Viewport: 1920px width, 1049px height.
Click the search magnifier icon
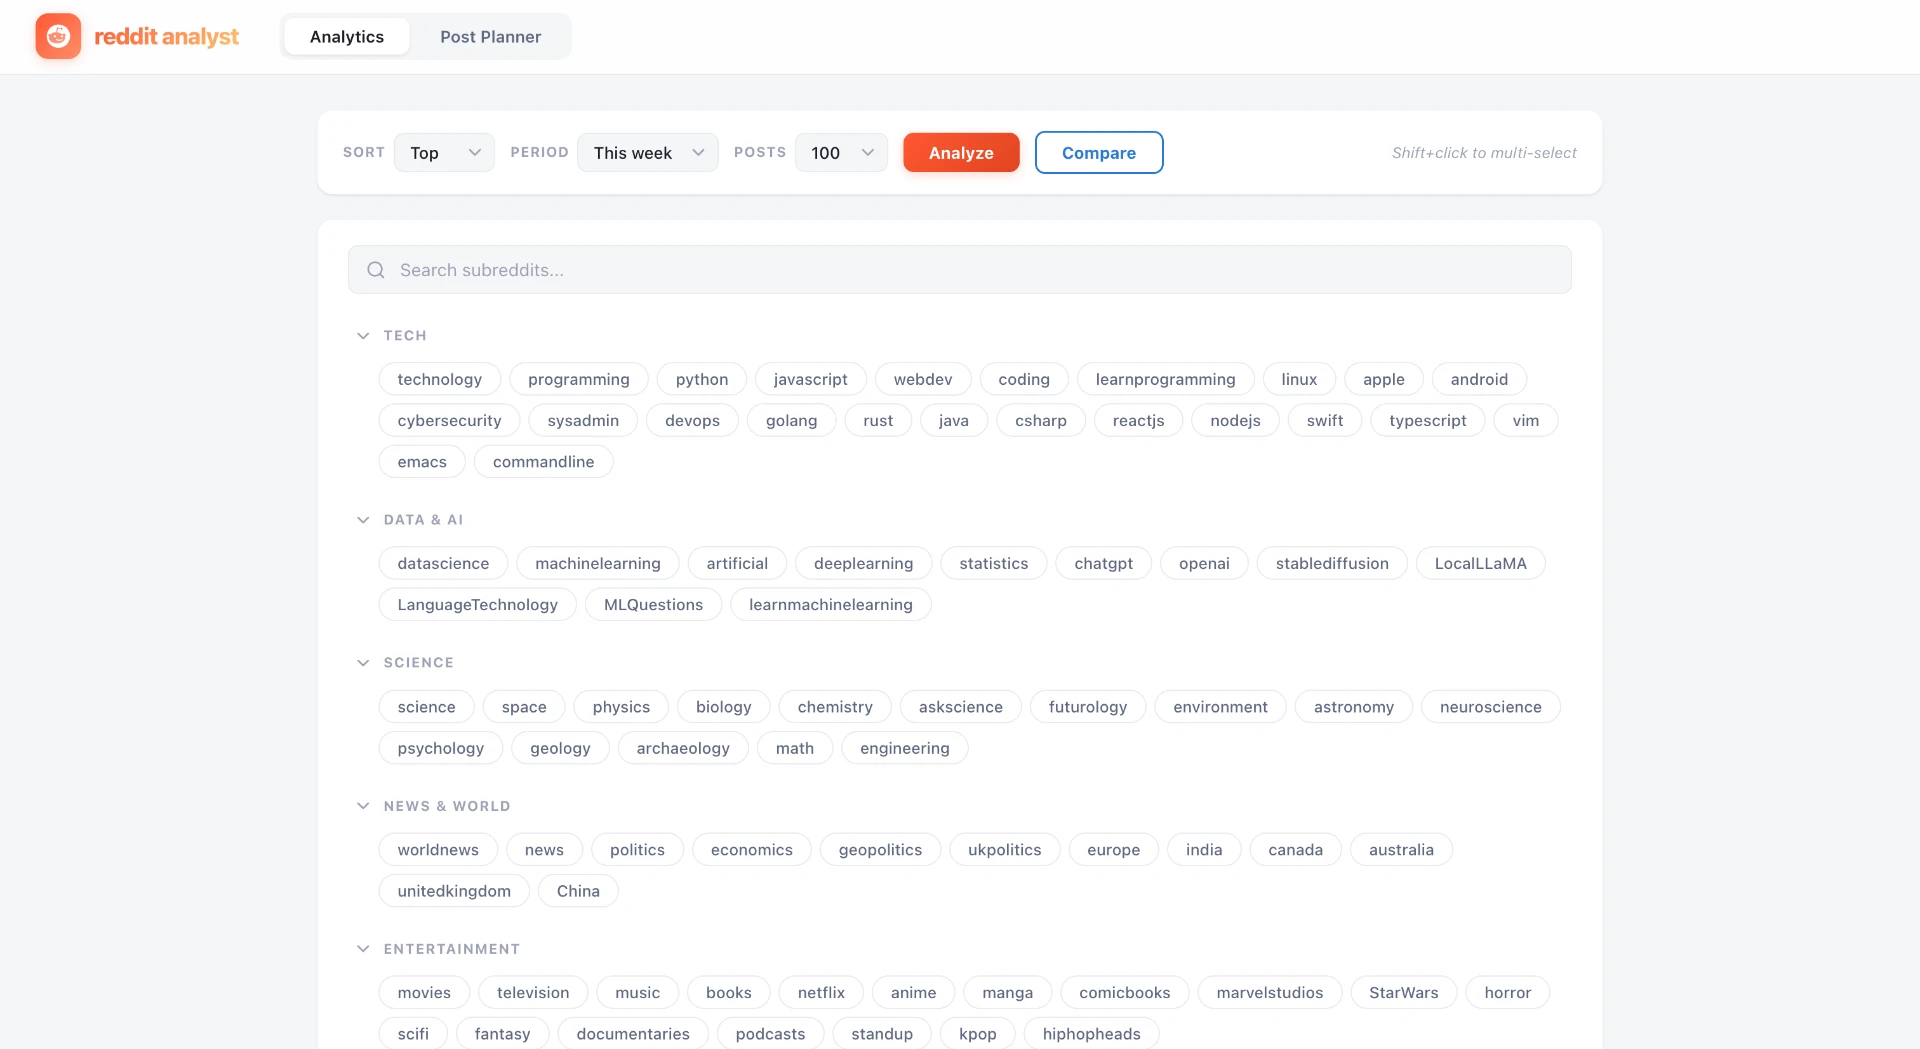click(376, 270)
